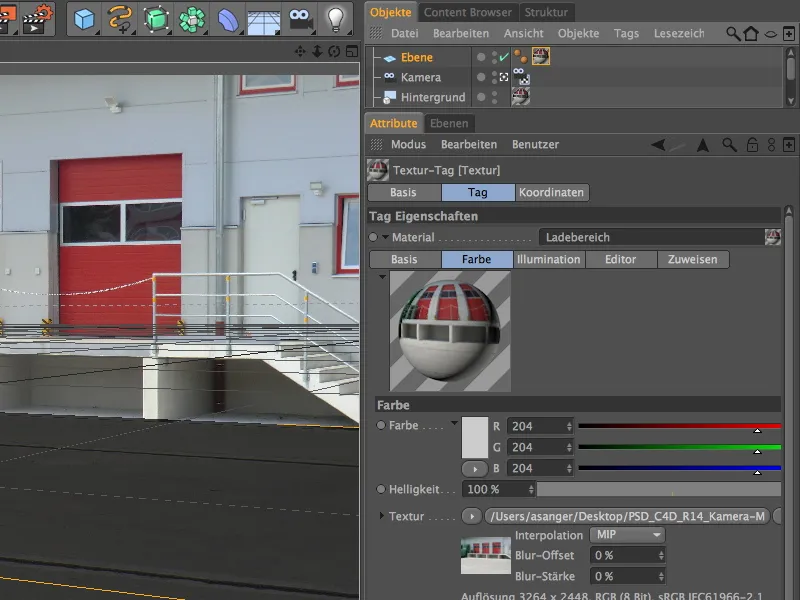Screen dimensions: 800x600
Task: Click the floor grid environment icon
Action: pyautogui.click(x=263, y=17)
